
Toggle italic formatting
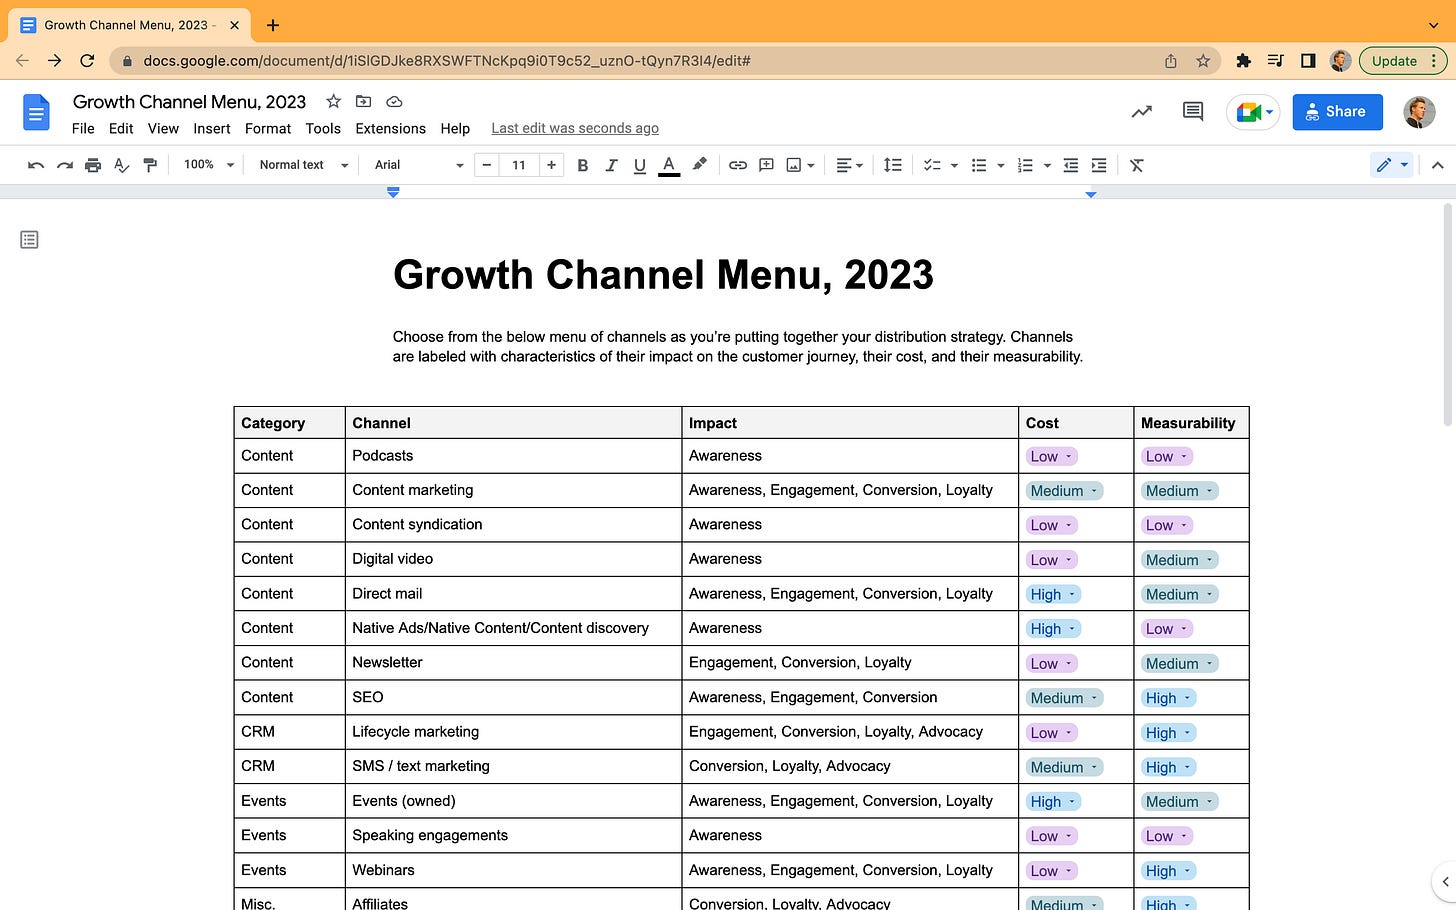[611, 165]
